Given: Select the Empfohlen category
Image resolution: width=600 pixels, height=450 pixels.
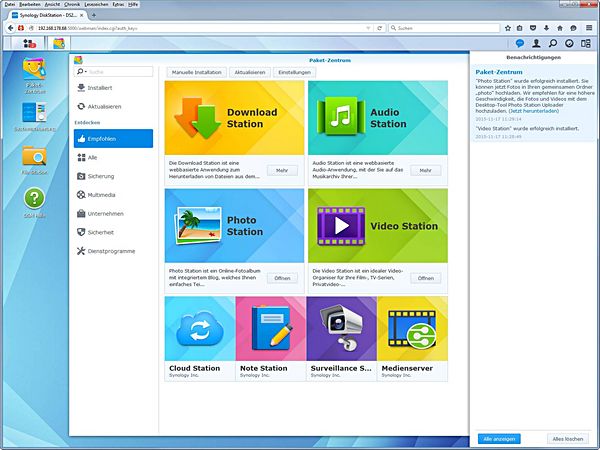Looking at the screenshot, I should 113,139.
